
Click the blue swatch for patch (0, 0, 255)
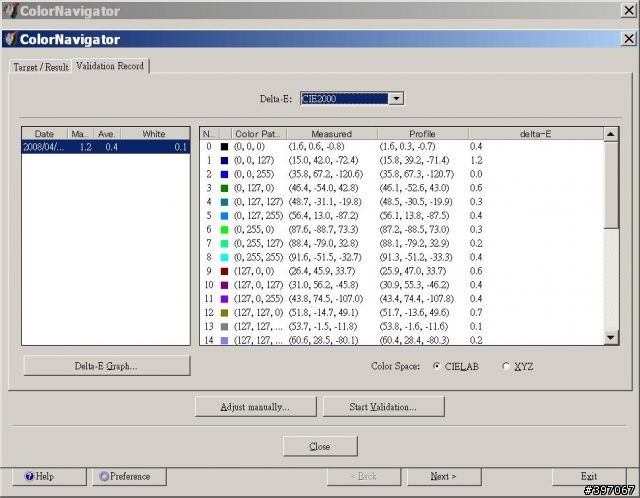coord(224,174)
